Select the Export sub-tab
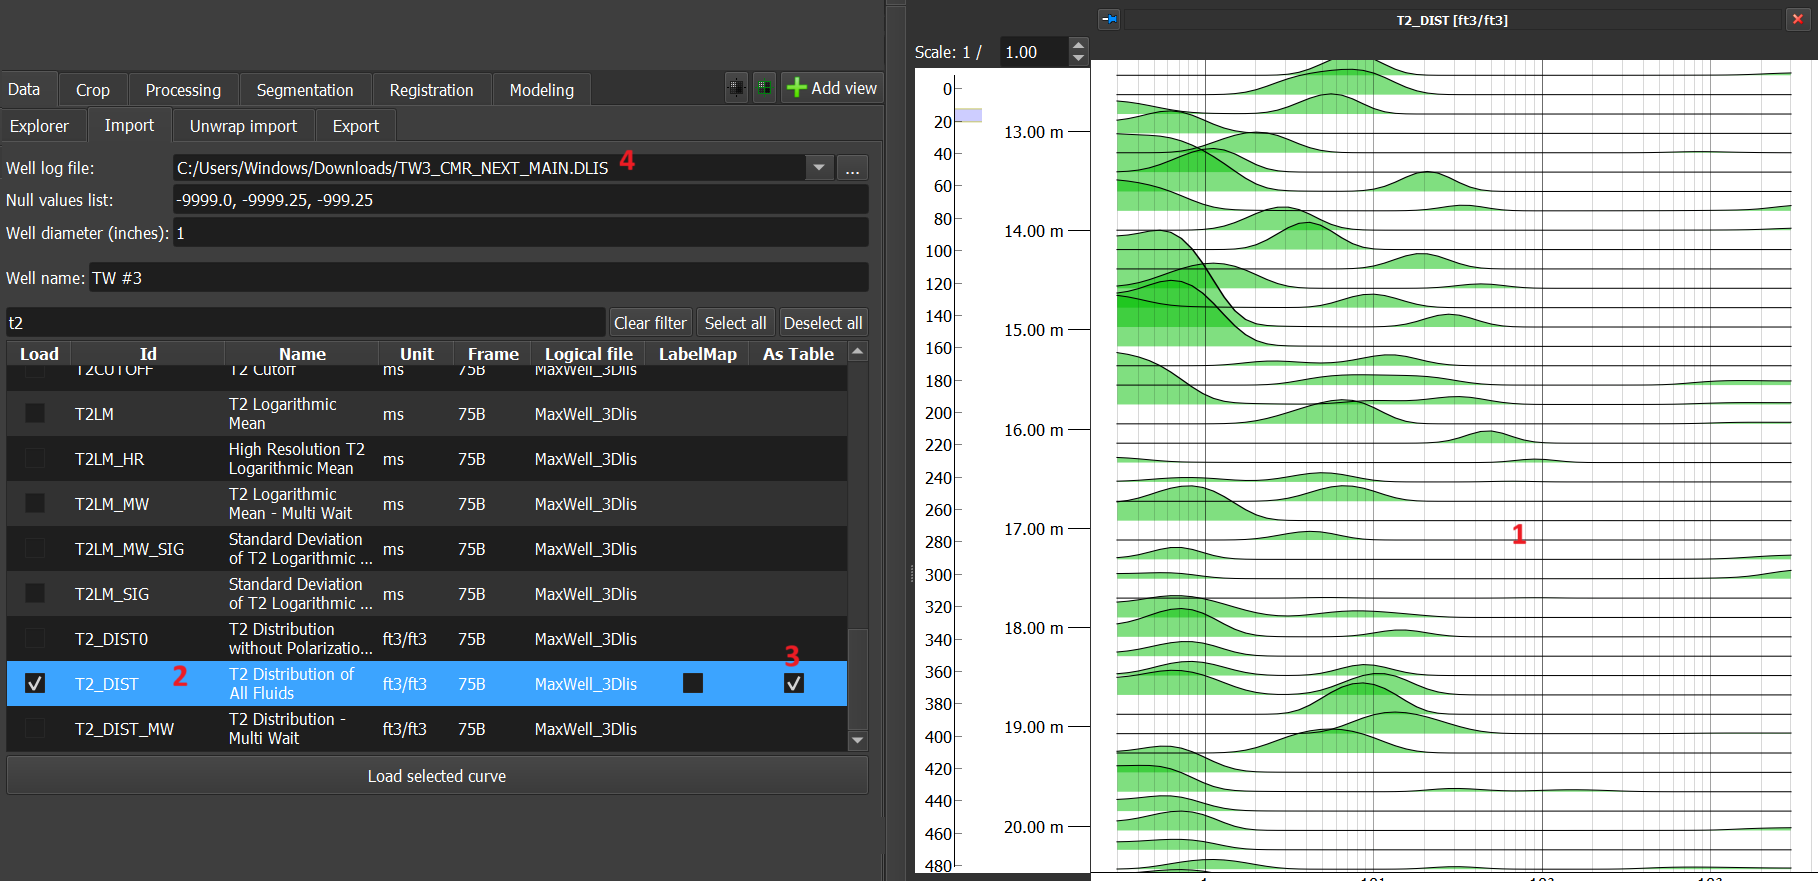This screenshot has width=1818, height=881. coord(356,126)
